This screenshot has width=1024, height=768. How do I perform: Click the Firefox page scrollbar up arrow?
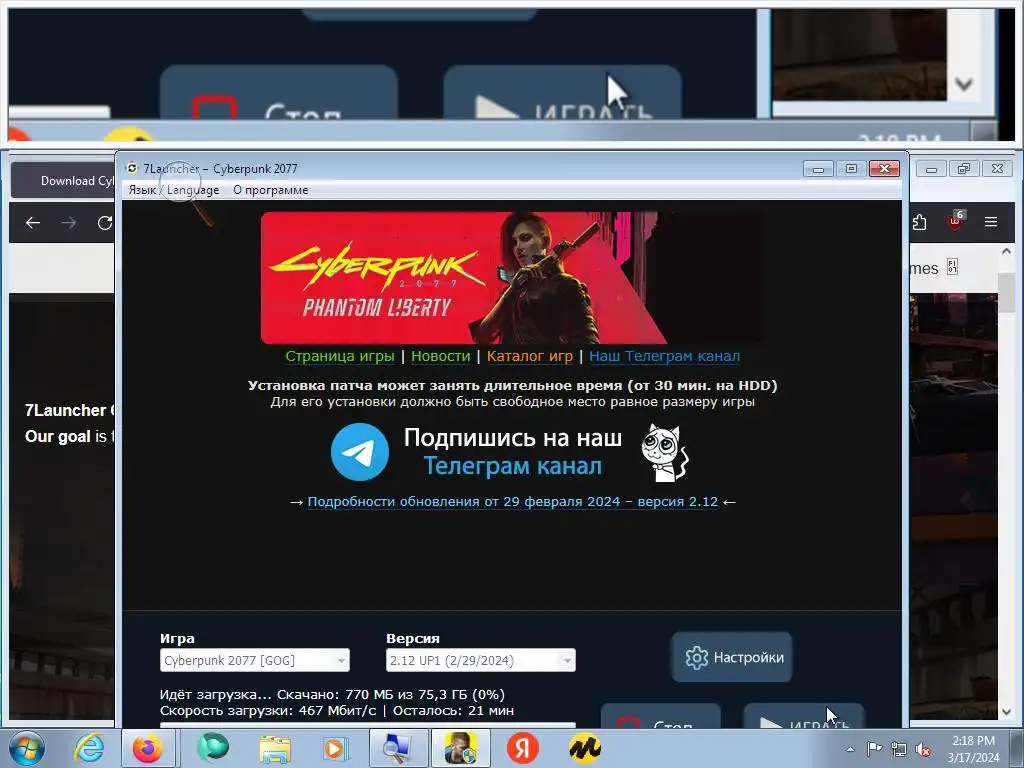1006,251
